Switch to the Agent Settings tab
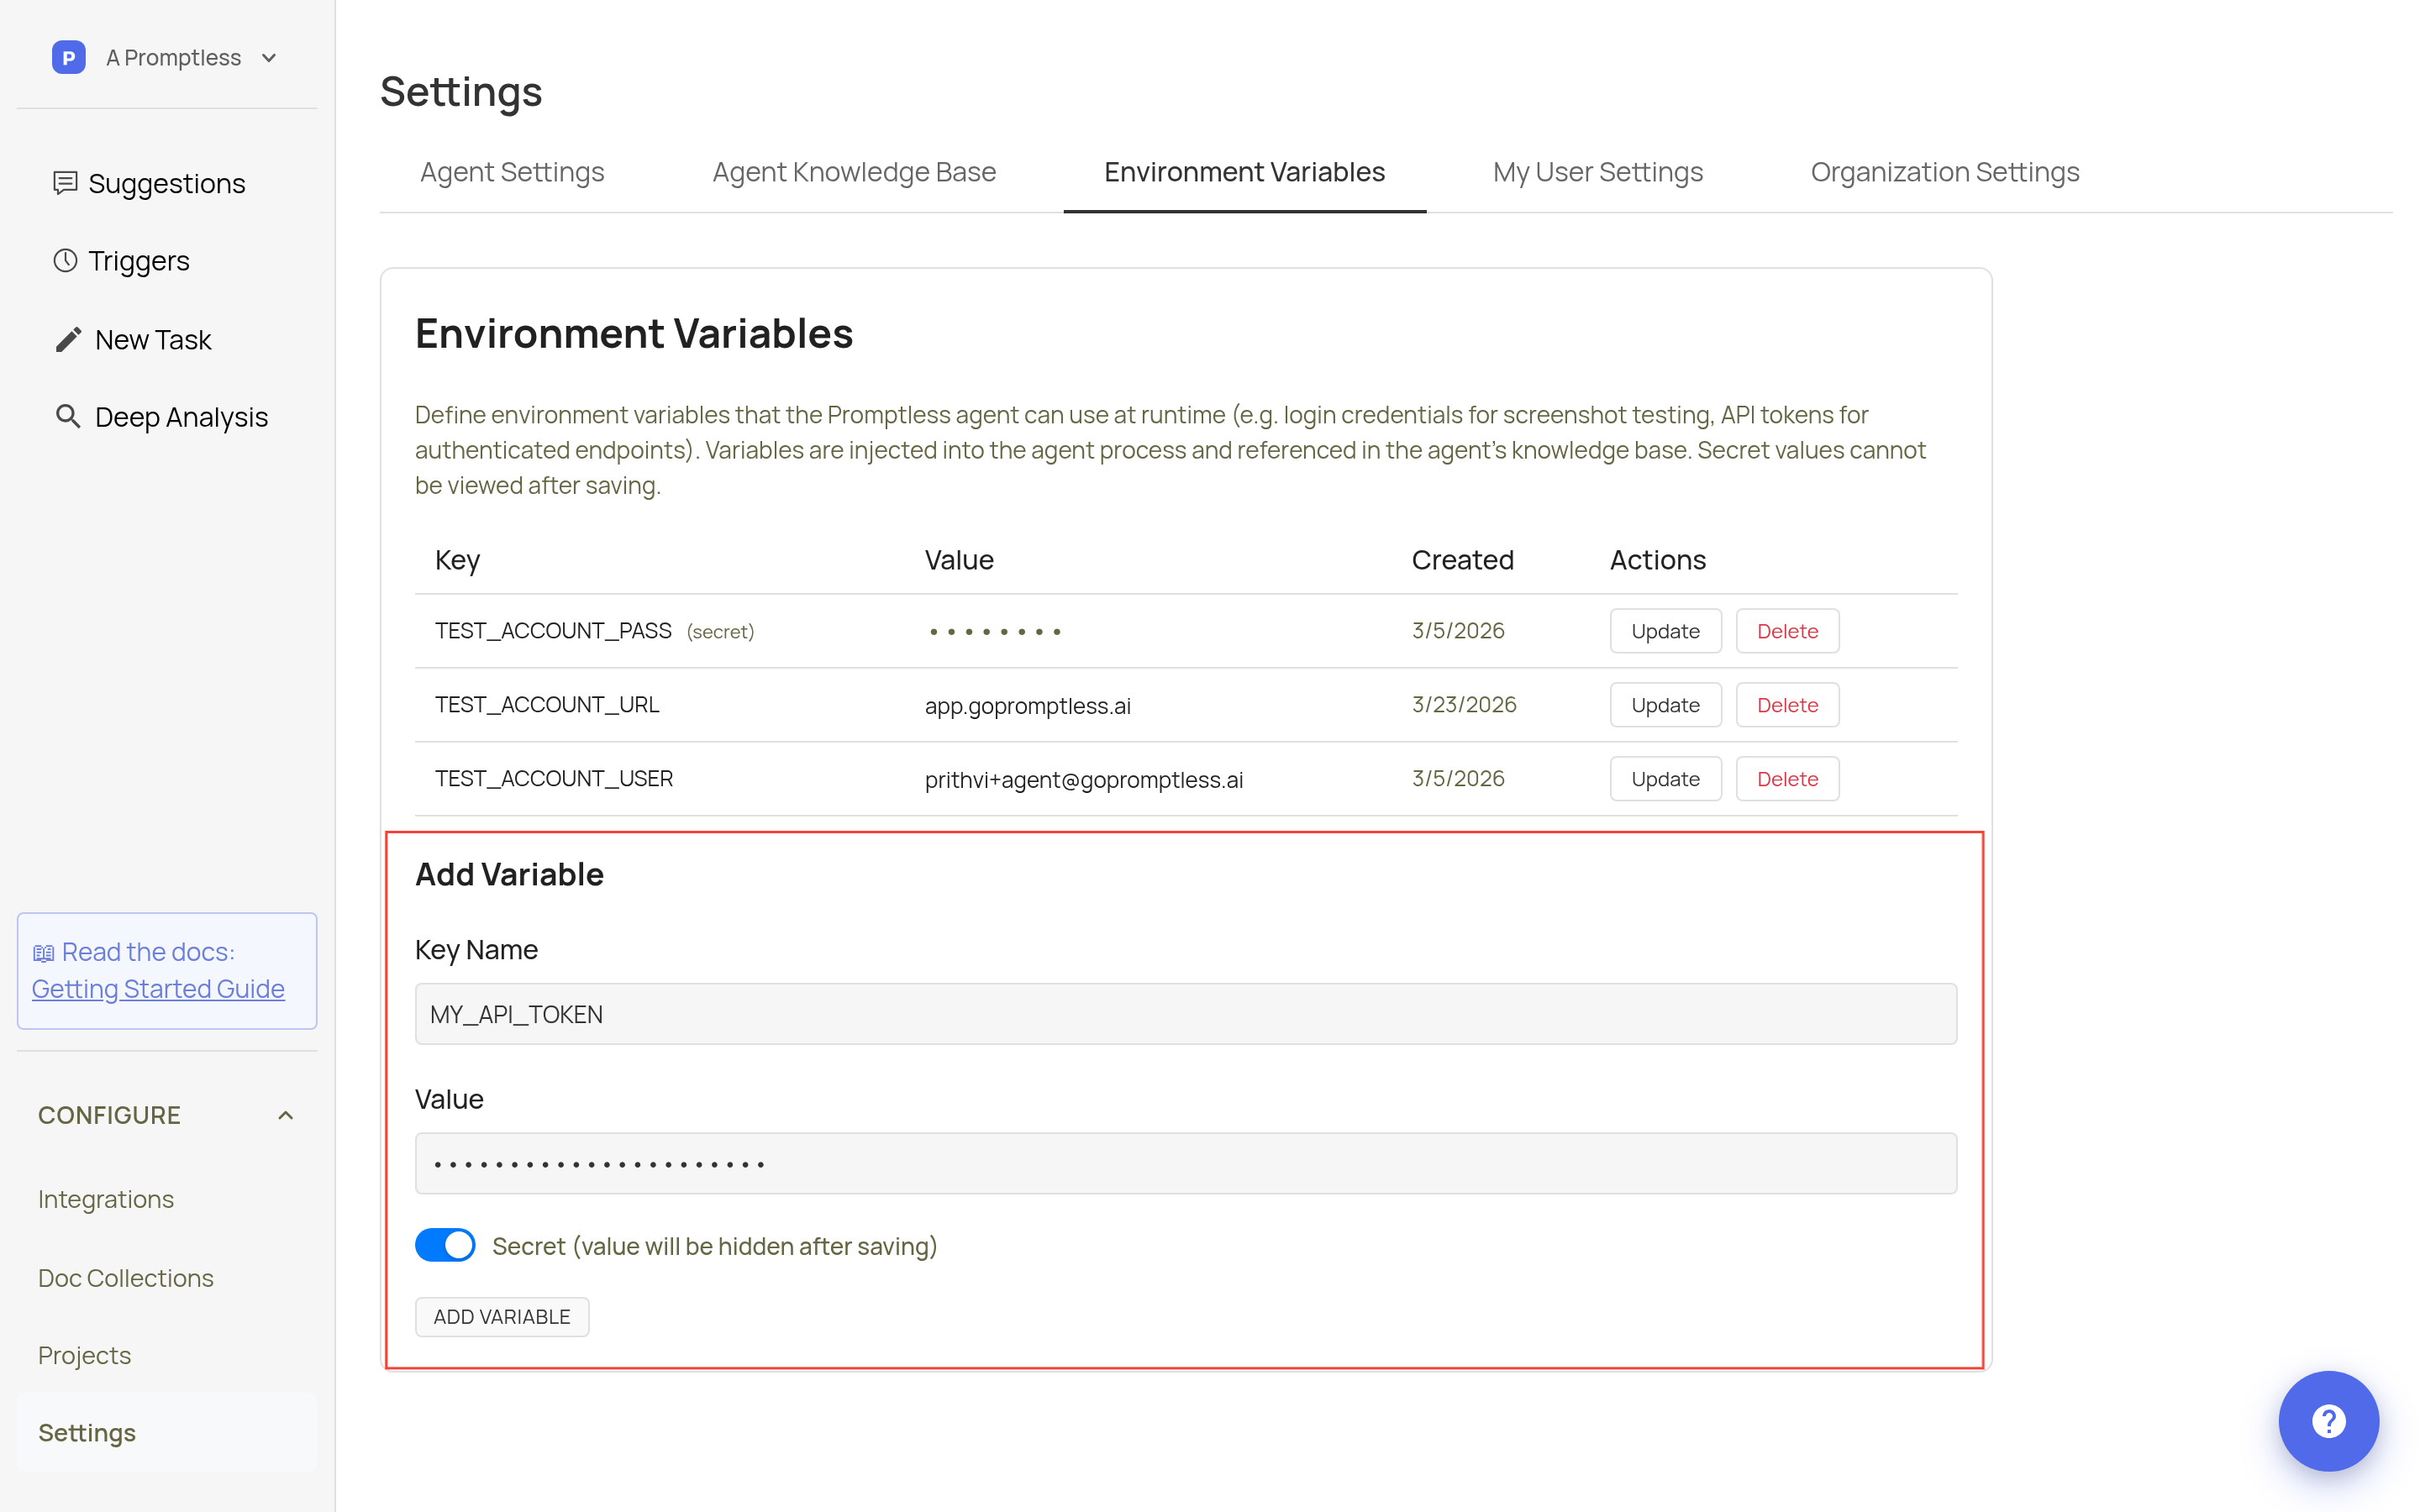 [x=511, y=171]
